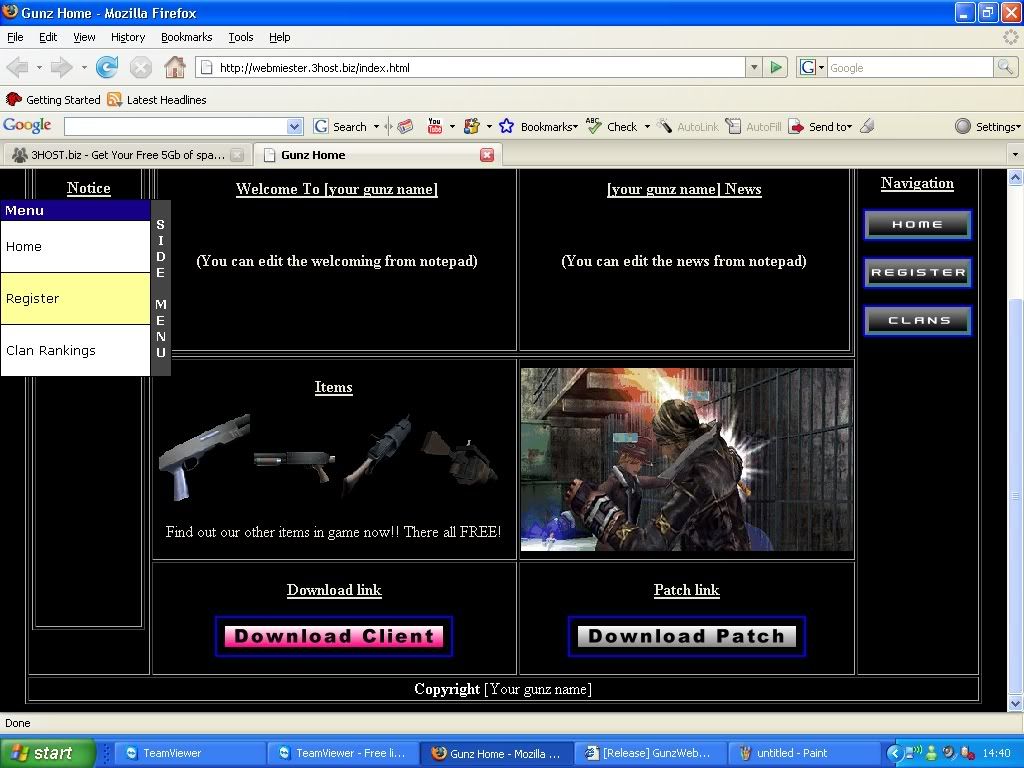Click the Latest Headlines feed icon
The width and height of the screenshot is (1024, 768).
click(115, 100)
